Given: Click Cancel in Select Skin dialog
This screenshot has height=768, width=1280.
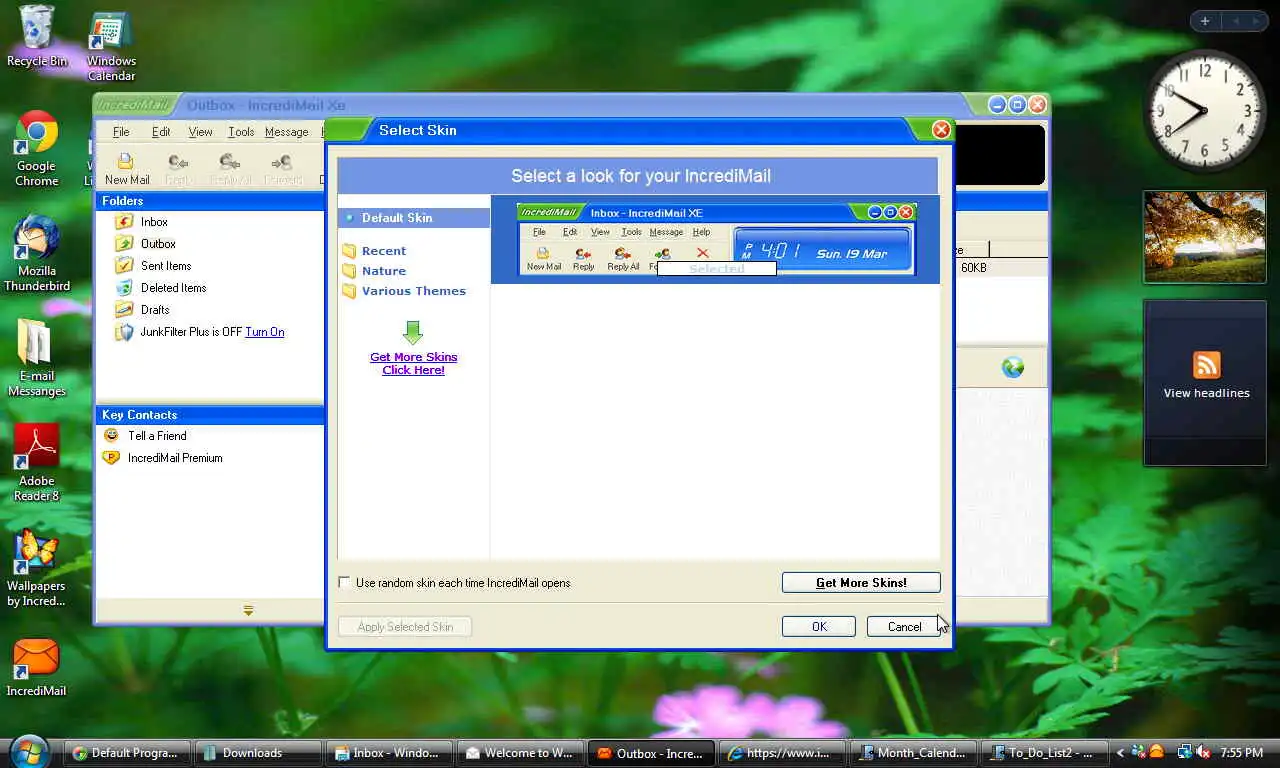Looking at the screenshot, I should click(904, 627).
